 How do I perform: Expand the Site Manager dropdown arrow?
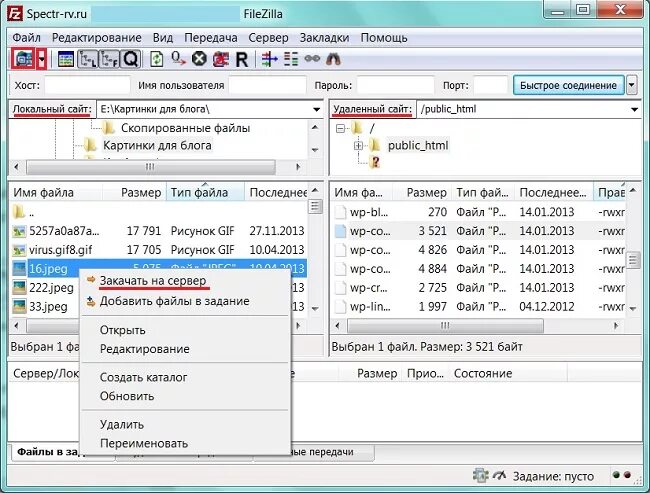[x=42, y=59]
